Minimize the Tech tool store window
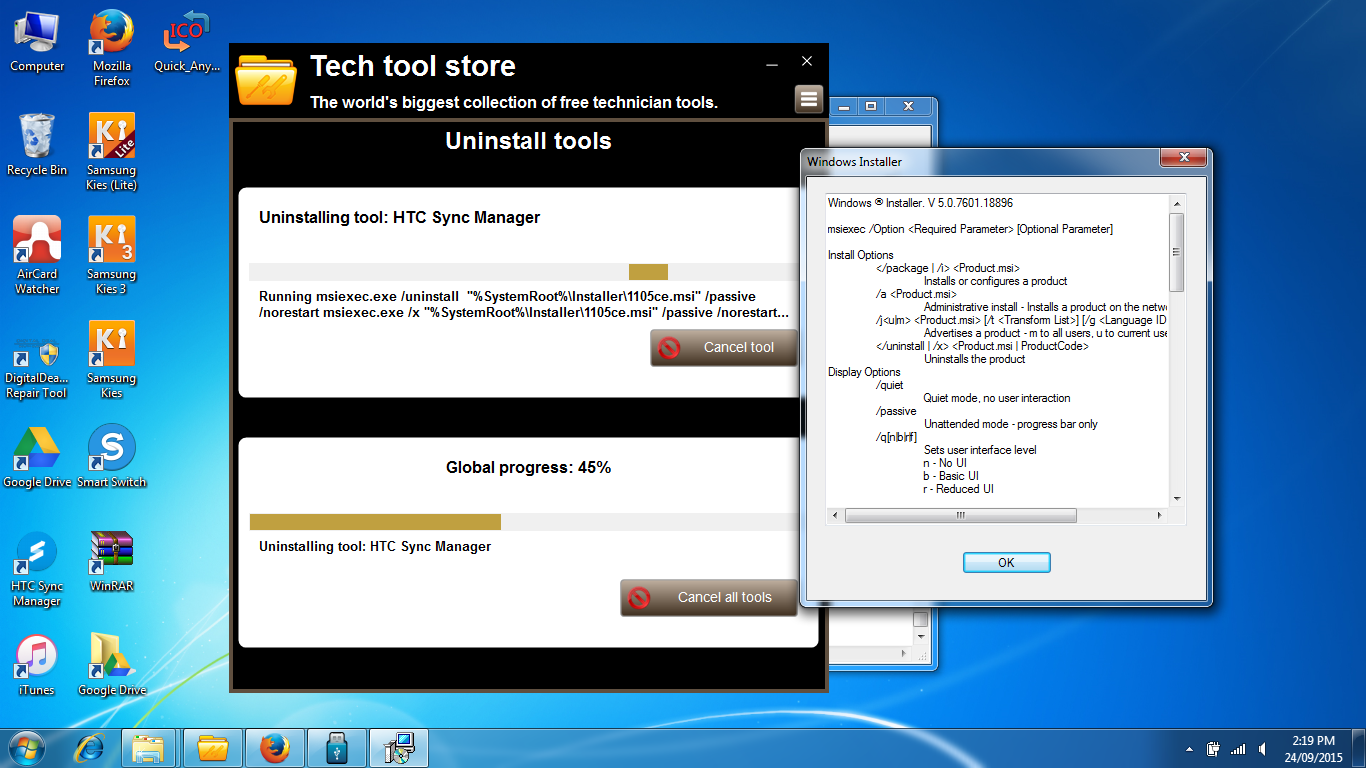Viewport: 1366px width, 768px height. 772,63
